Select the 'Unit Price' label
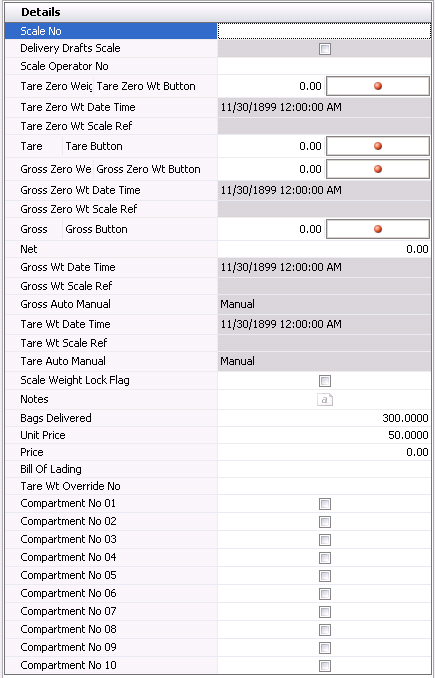The width and height of the screenshot is (435, 678). point(43,435)
